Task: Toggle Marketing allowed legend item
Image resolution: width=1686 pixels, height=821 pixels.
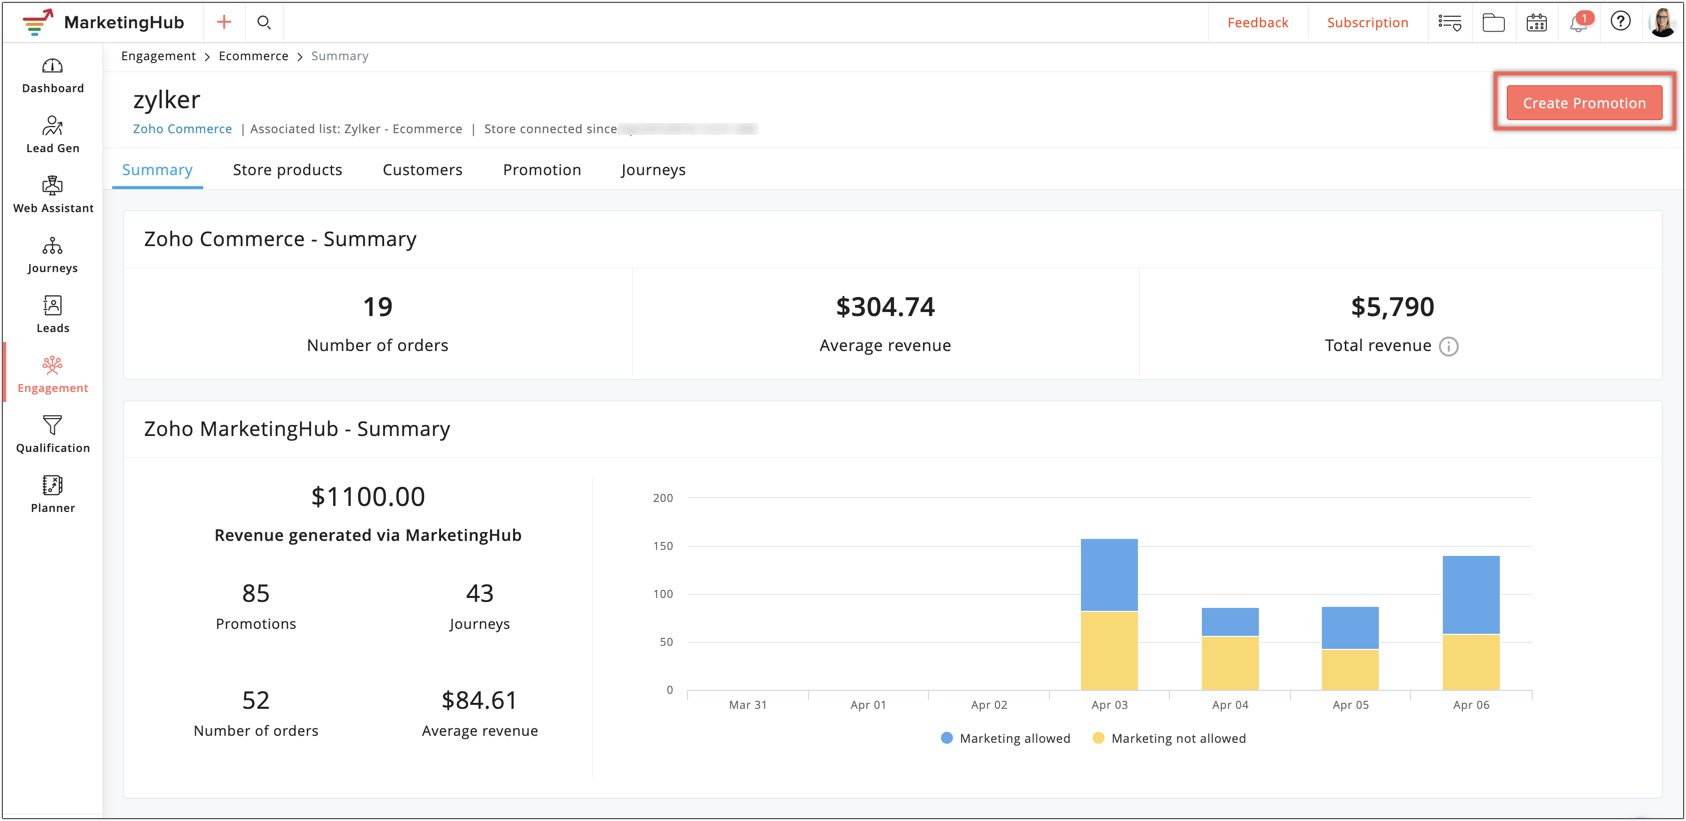Action: click(1005, 739)
